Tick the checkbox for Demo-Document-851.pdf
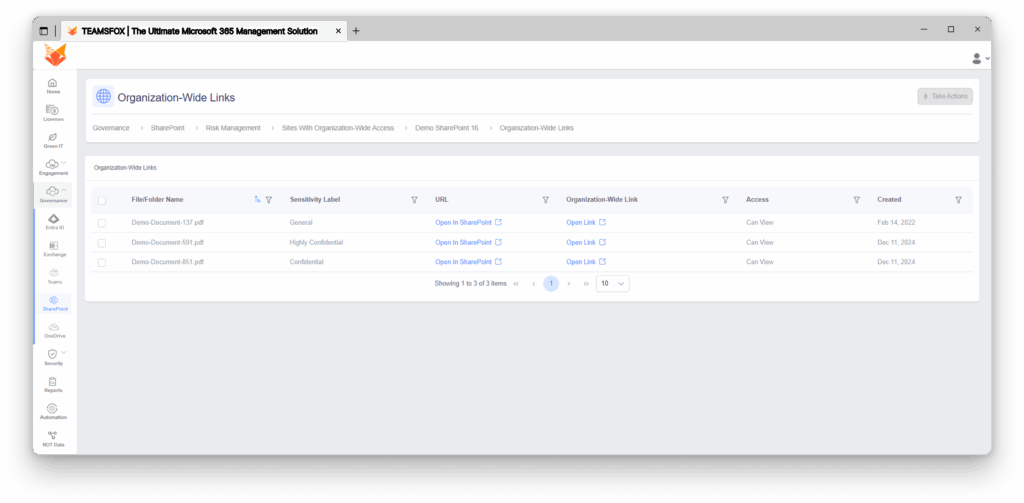This screenshot has height=503, width=1024. tap(102, 262)
